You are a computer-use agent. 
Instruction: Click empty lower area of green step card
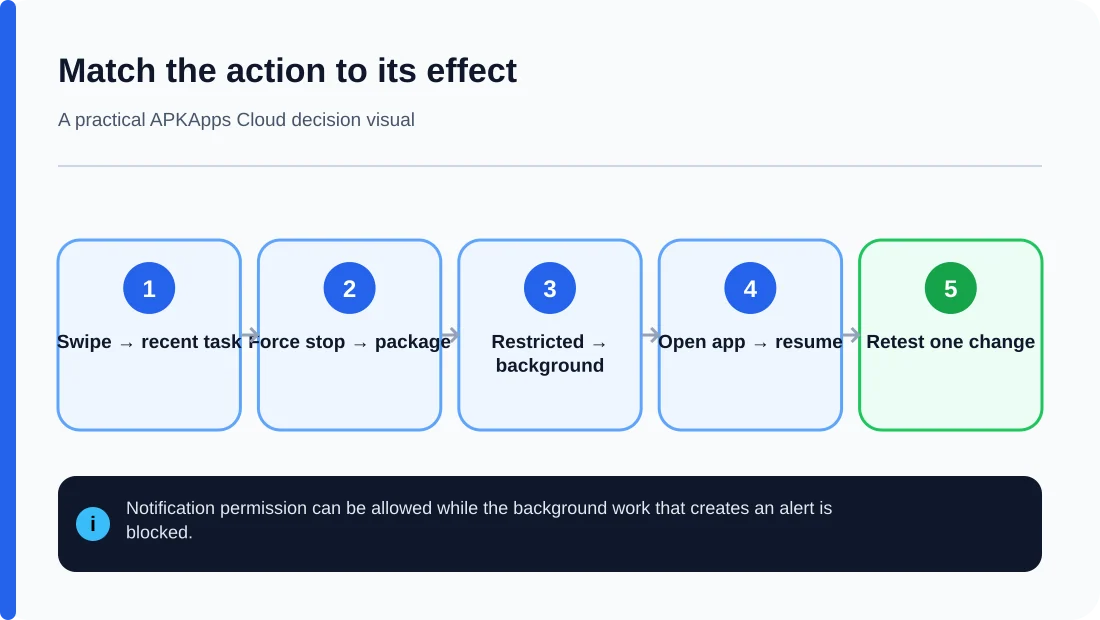click(x=951, y=396)
